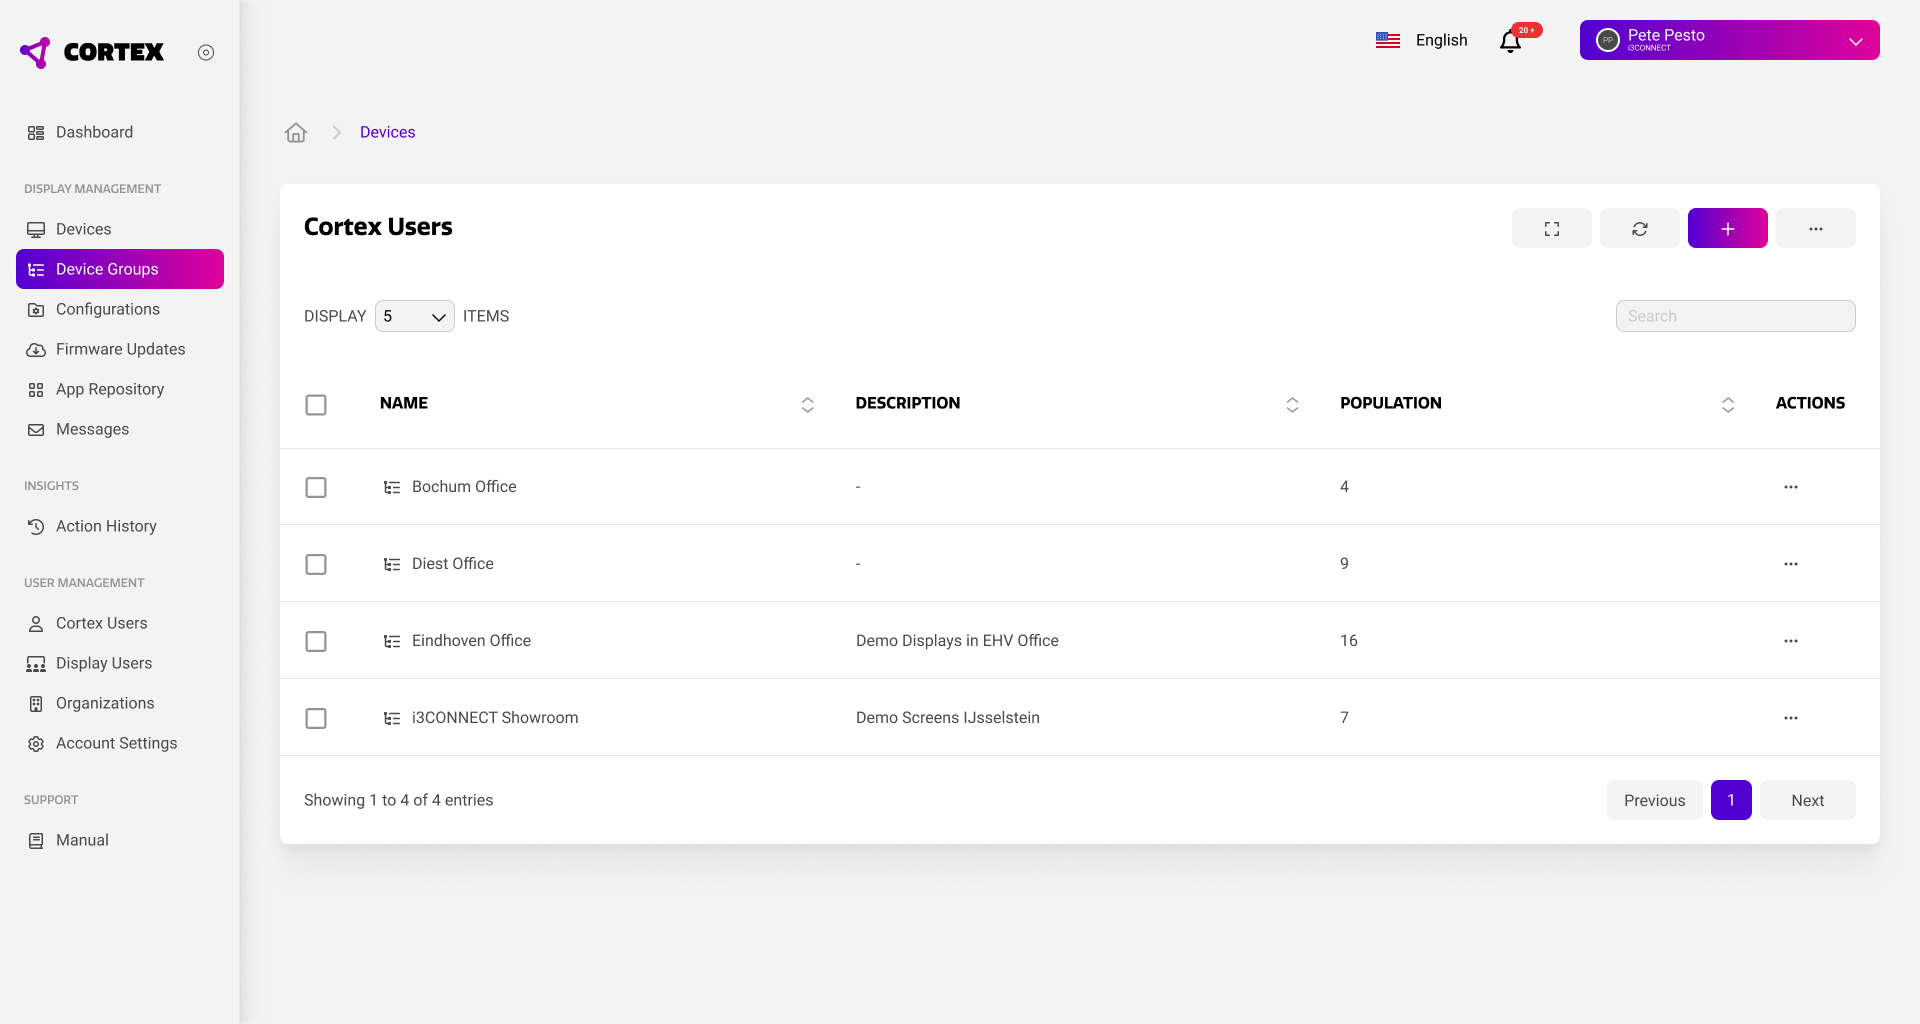
Task: Open actions menu for Eindhoven Office row
Action: point(1790,641)
